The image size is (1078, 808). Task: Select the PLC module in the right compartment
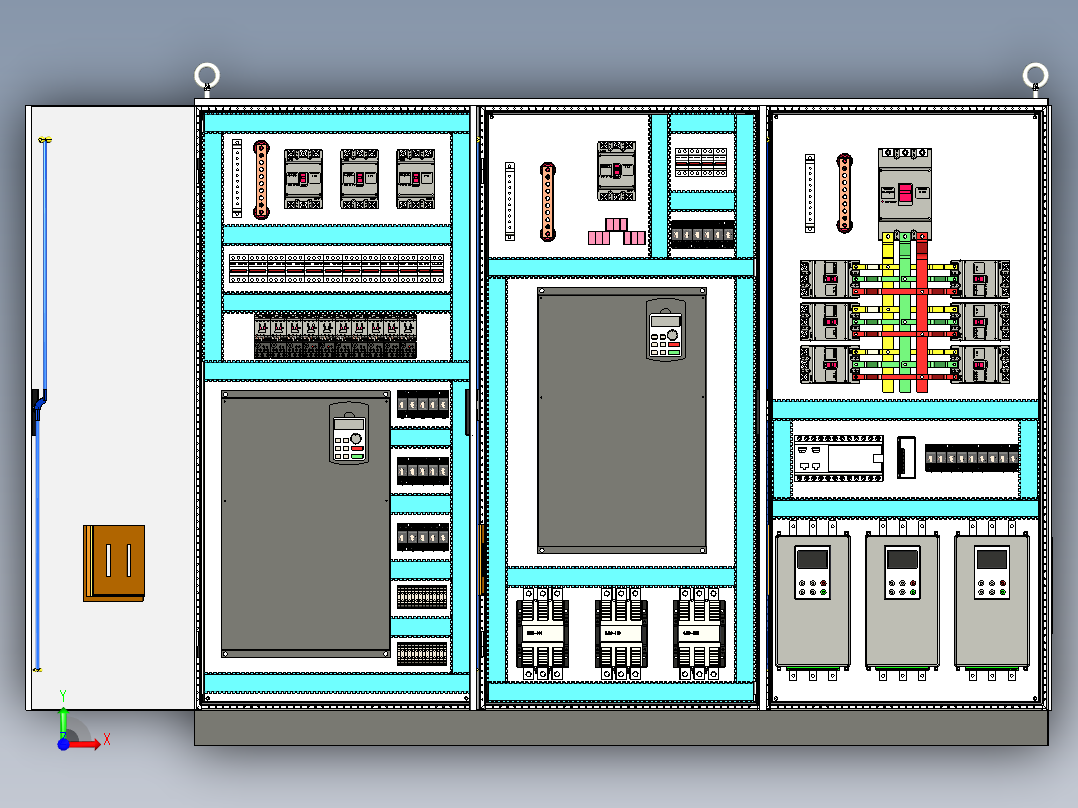pyautogui.click(x=838, y=458)
